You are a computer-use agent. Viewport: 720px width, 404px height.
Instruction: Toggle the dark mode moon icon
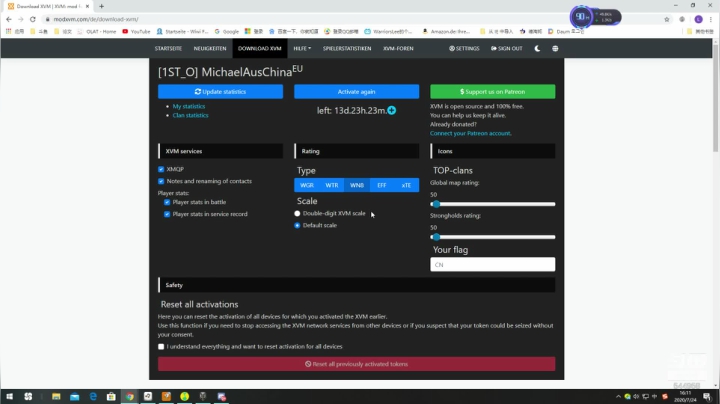(537, 48)
